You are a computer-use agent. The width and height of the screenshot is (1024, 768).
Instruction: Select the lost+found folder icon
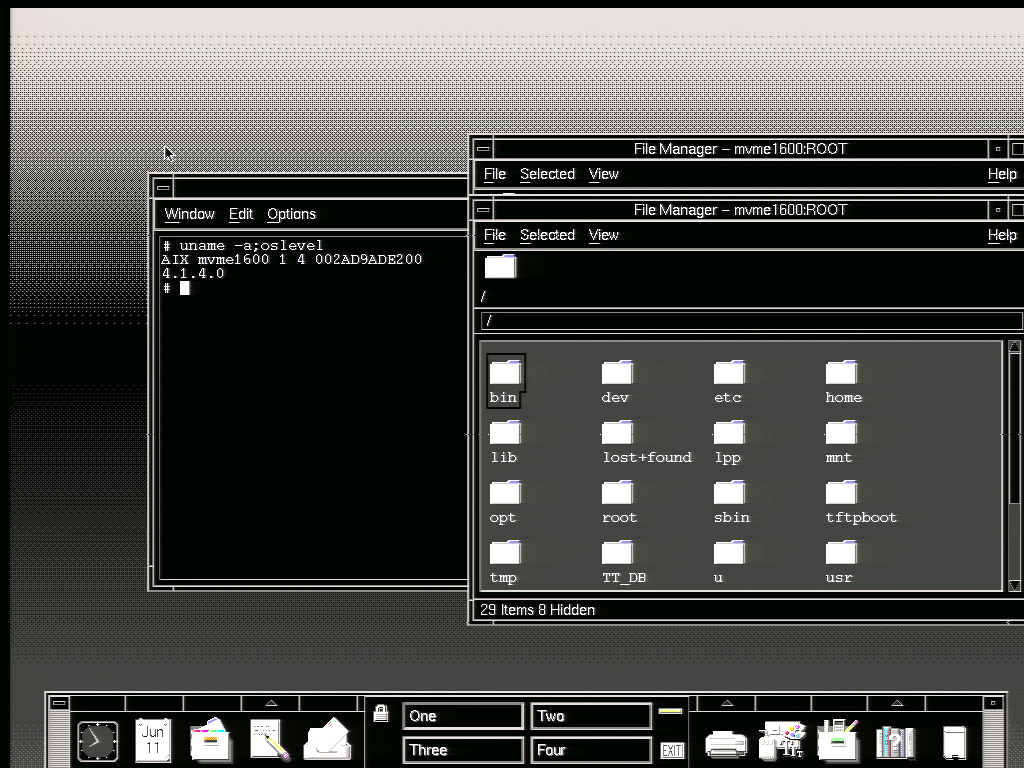(x=617, y=432)
